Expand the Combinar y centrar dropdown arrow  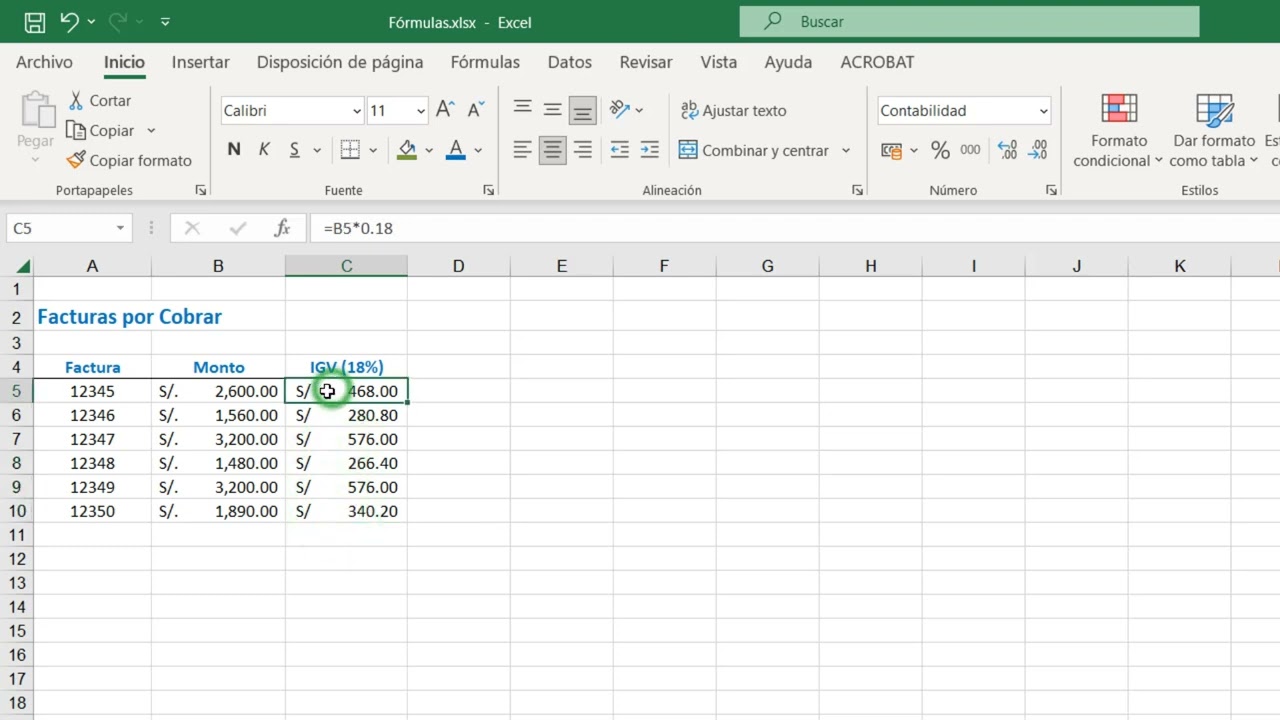(x=846, y=151)
